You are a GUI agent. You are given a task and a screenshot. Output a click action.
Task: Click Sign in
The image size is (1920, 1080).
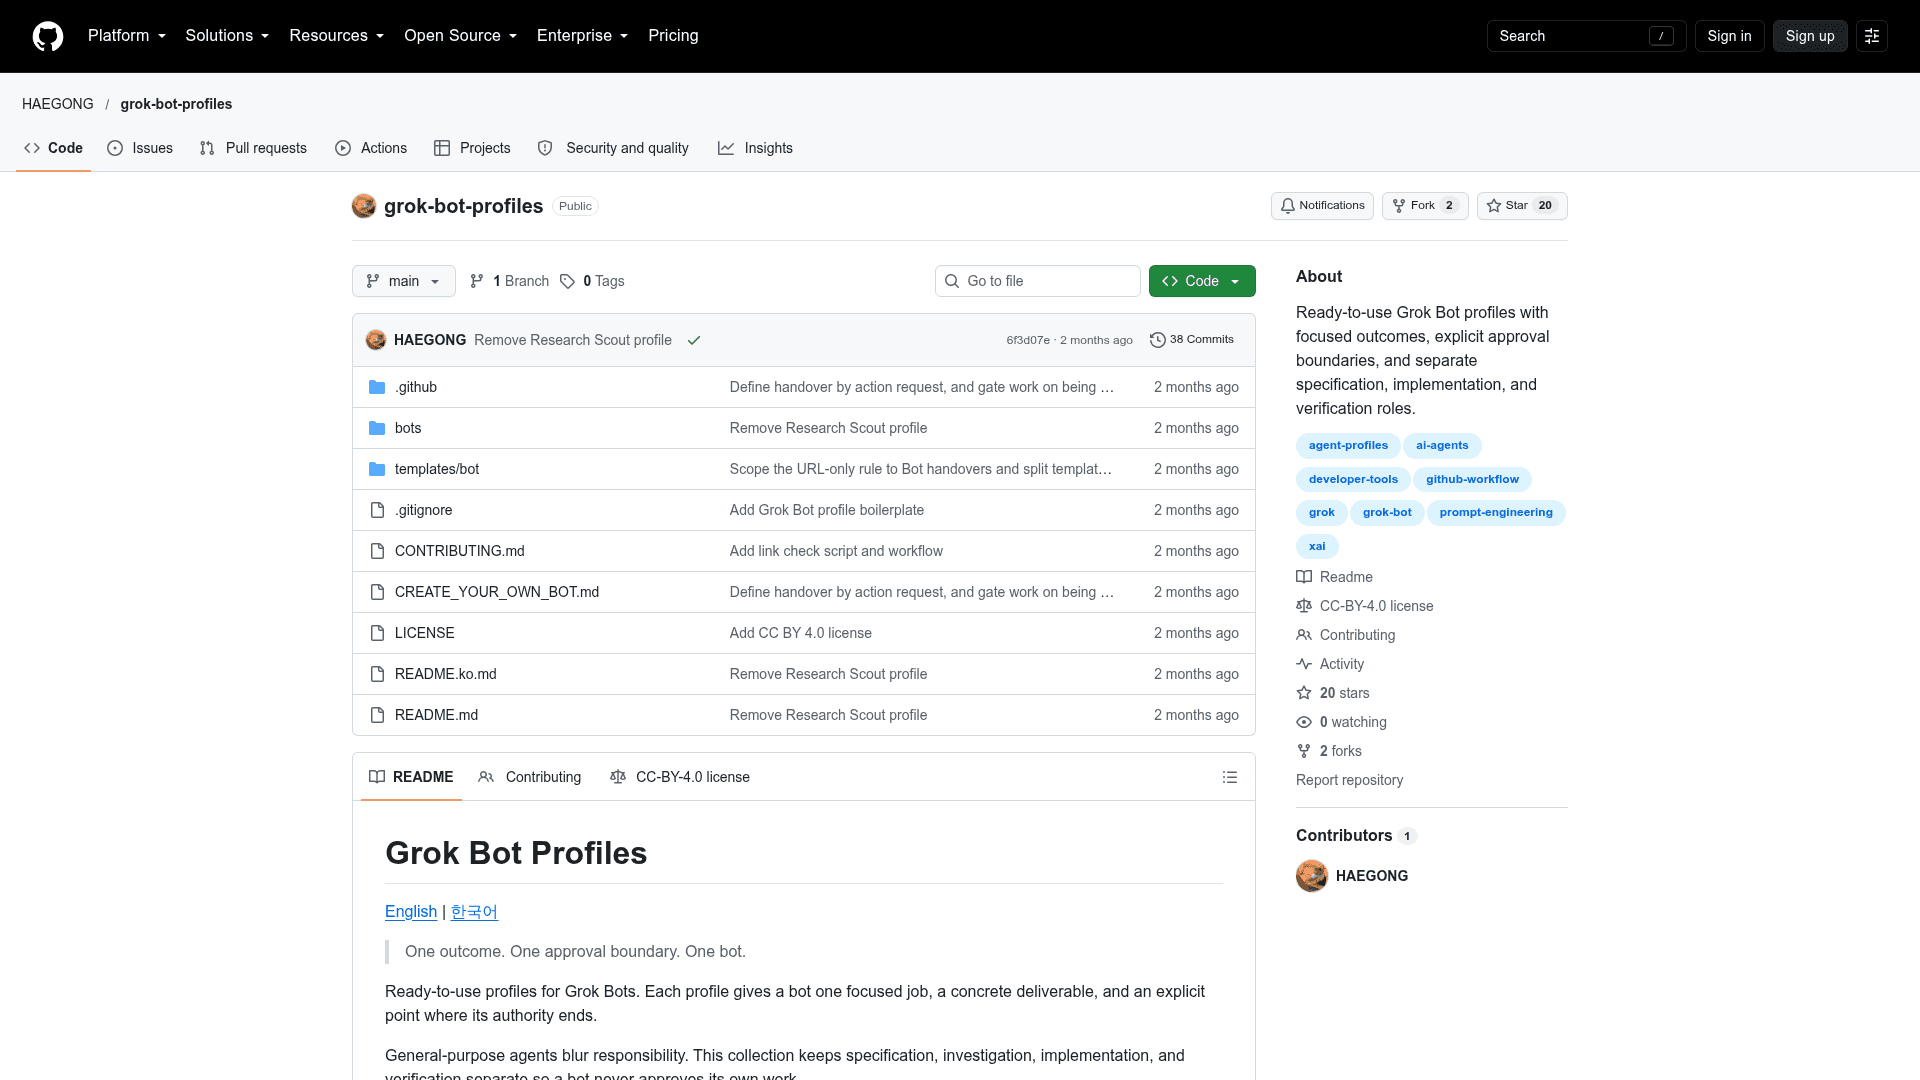click(x=1729, y=36)
